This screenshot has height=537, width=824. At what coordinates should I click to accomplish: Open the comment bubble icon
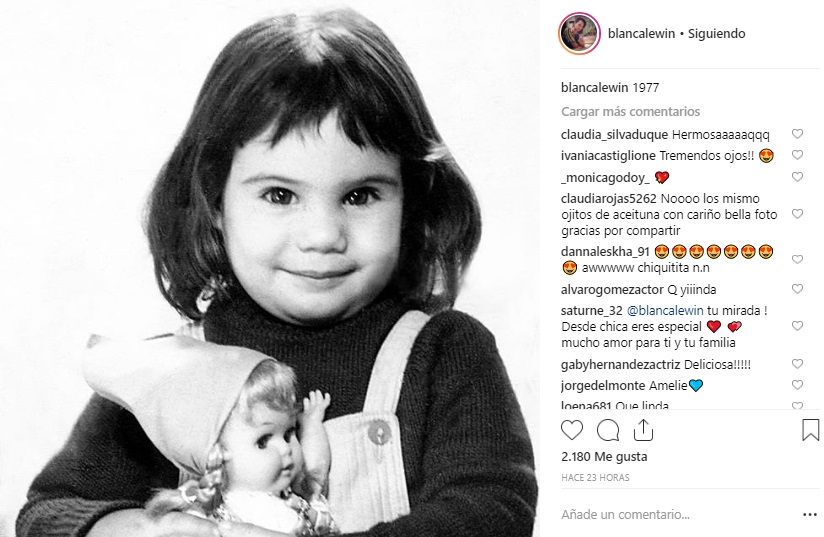coord(608,430)
